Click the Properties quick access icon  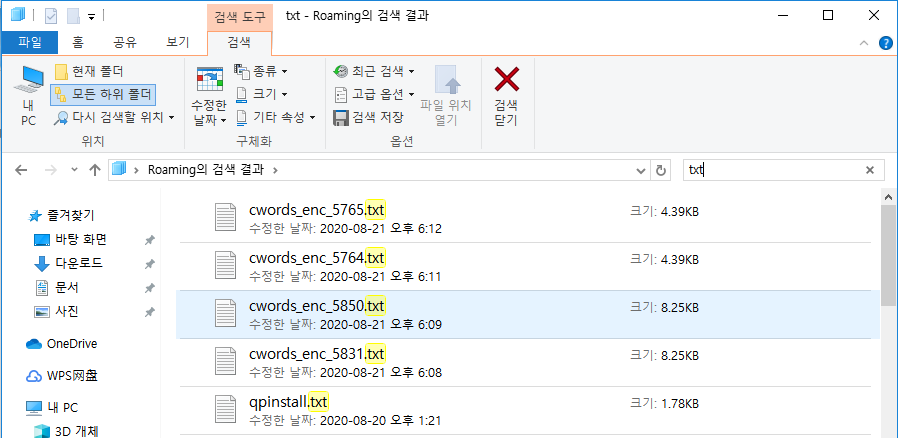point(51,16)
